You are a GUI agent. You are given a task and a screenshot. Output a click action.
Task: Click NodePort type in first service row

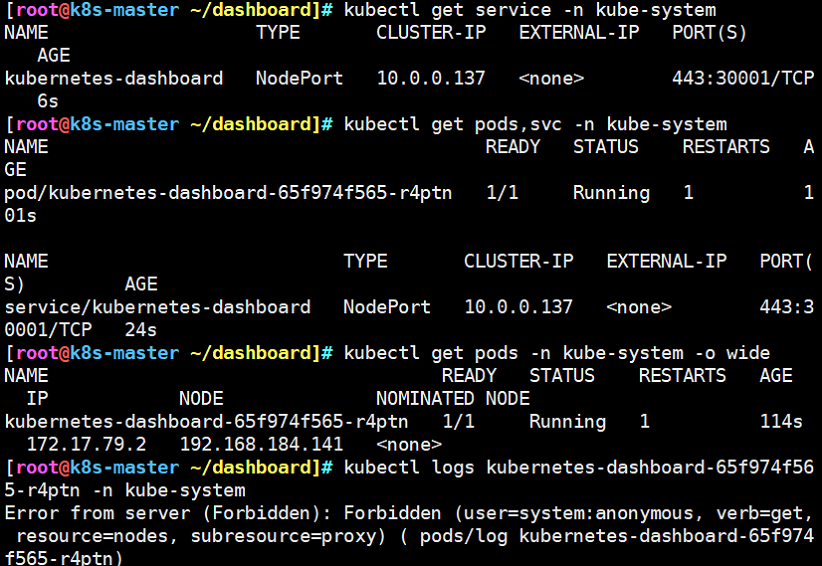(x=299, y=78)
